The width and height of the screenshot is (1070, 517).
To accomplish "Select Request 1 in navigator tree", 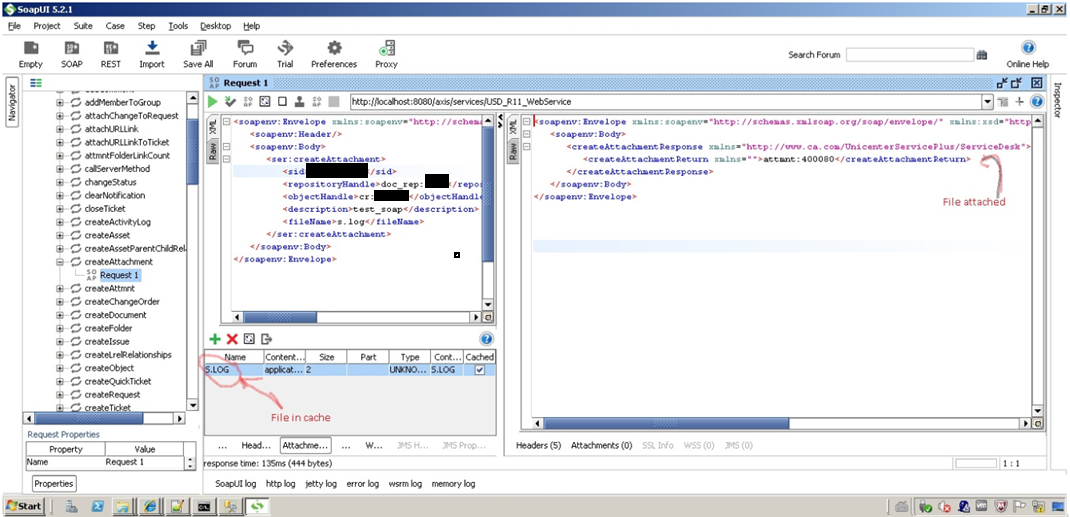I will 119,276.
